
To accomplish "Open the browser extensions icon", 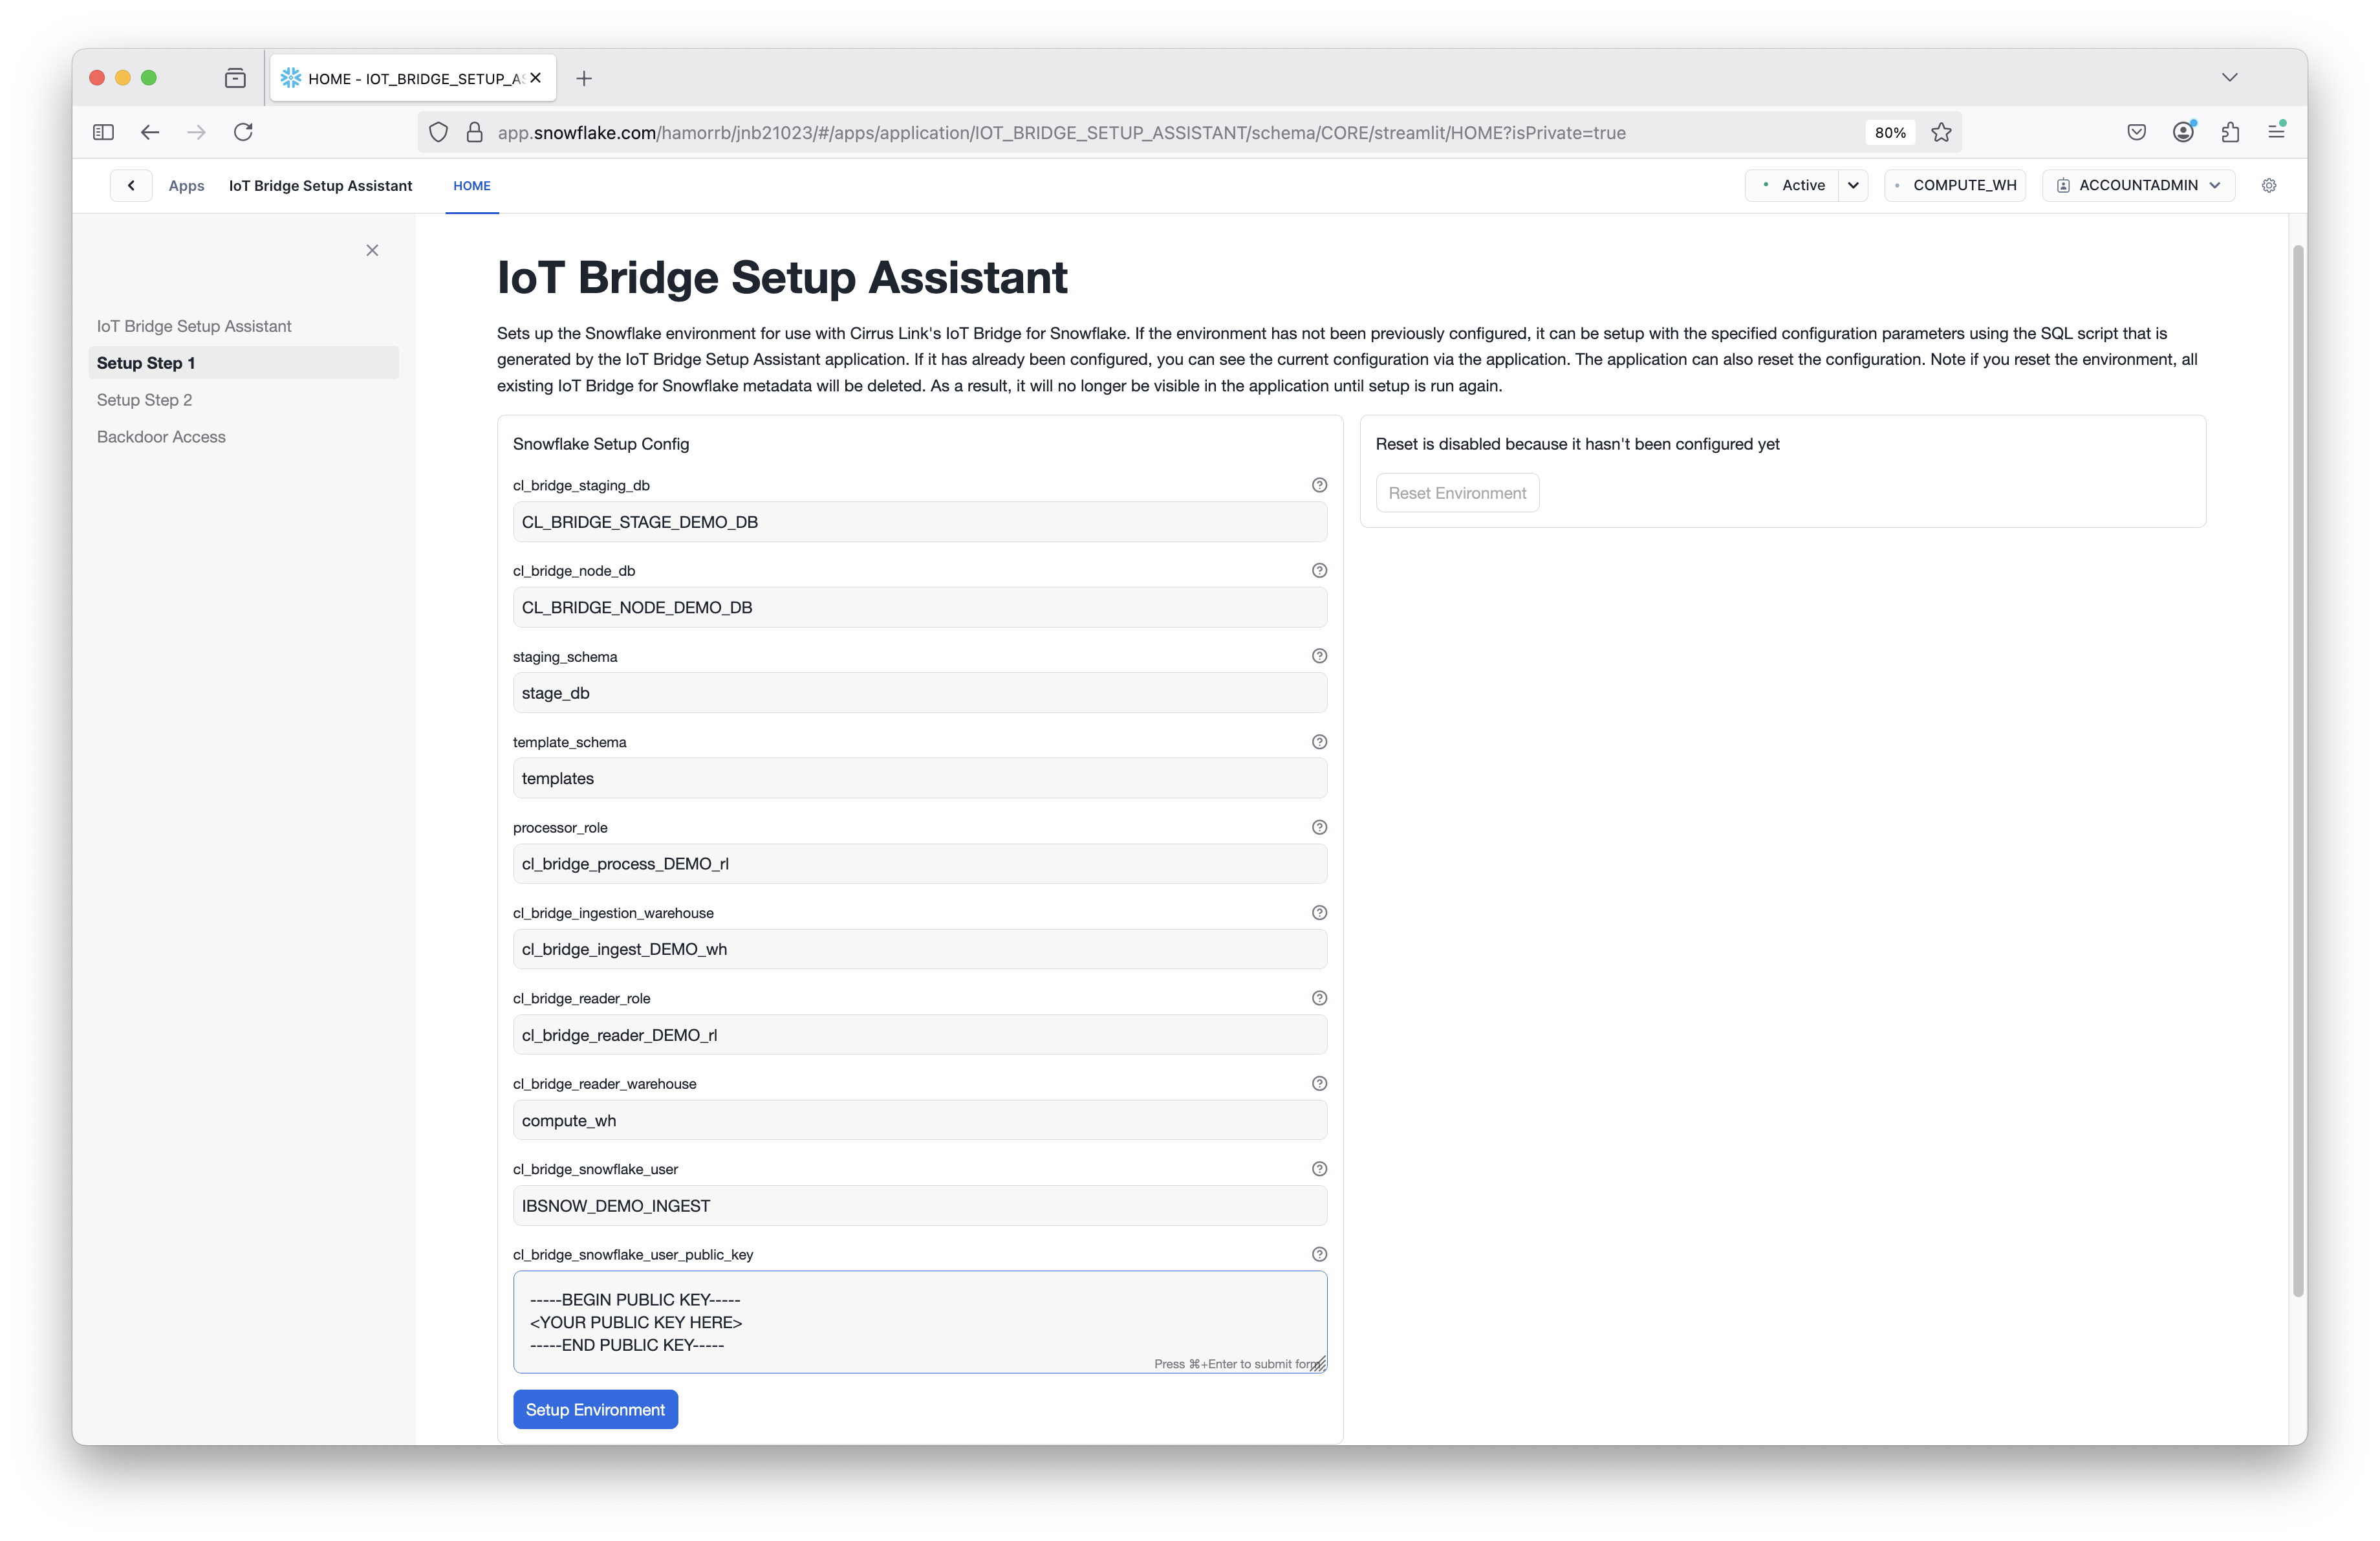I will click(2230, 132).
